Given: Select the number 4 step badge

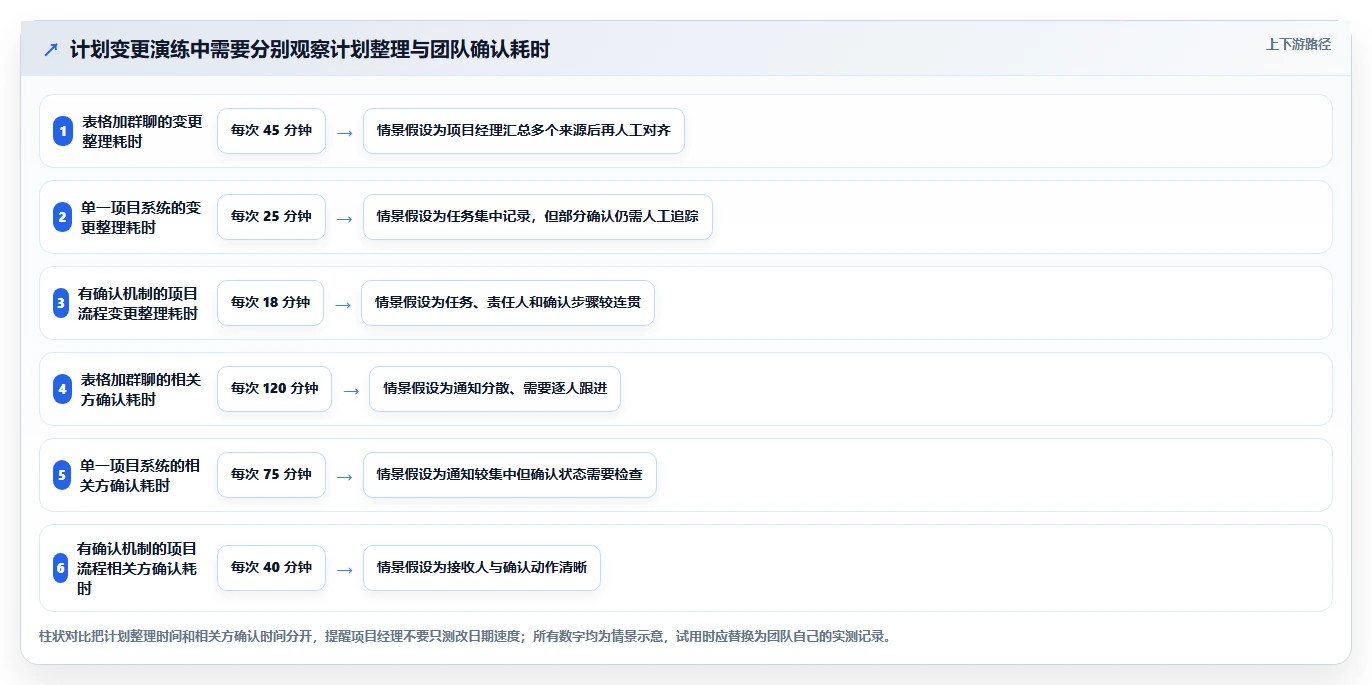Looking at the screenshot, I should click(63, 389).
